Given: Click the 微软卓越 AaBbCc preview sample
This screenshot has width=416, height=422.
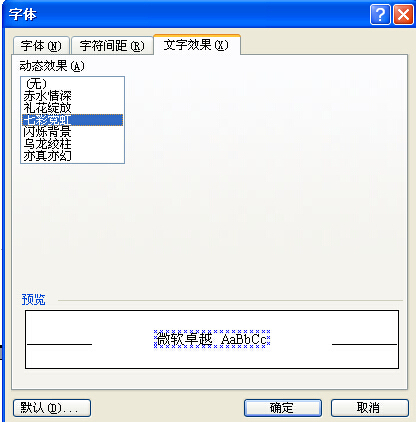Looking at the screenshot, I should coord(212,339).
